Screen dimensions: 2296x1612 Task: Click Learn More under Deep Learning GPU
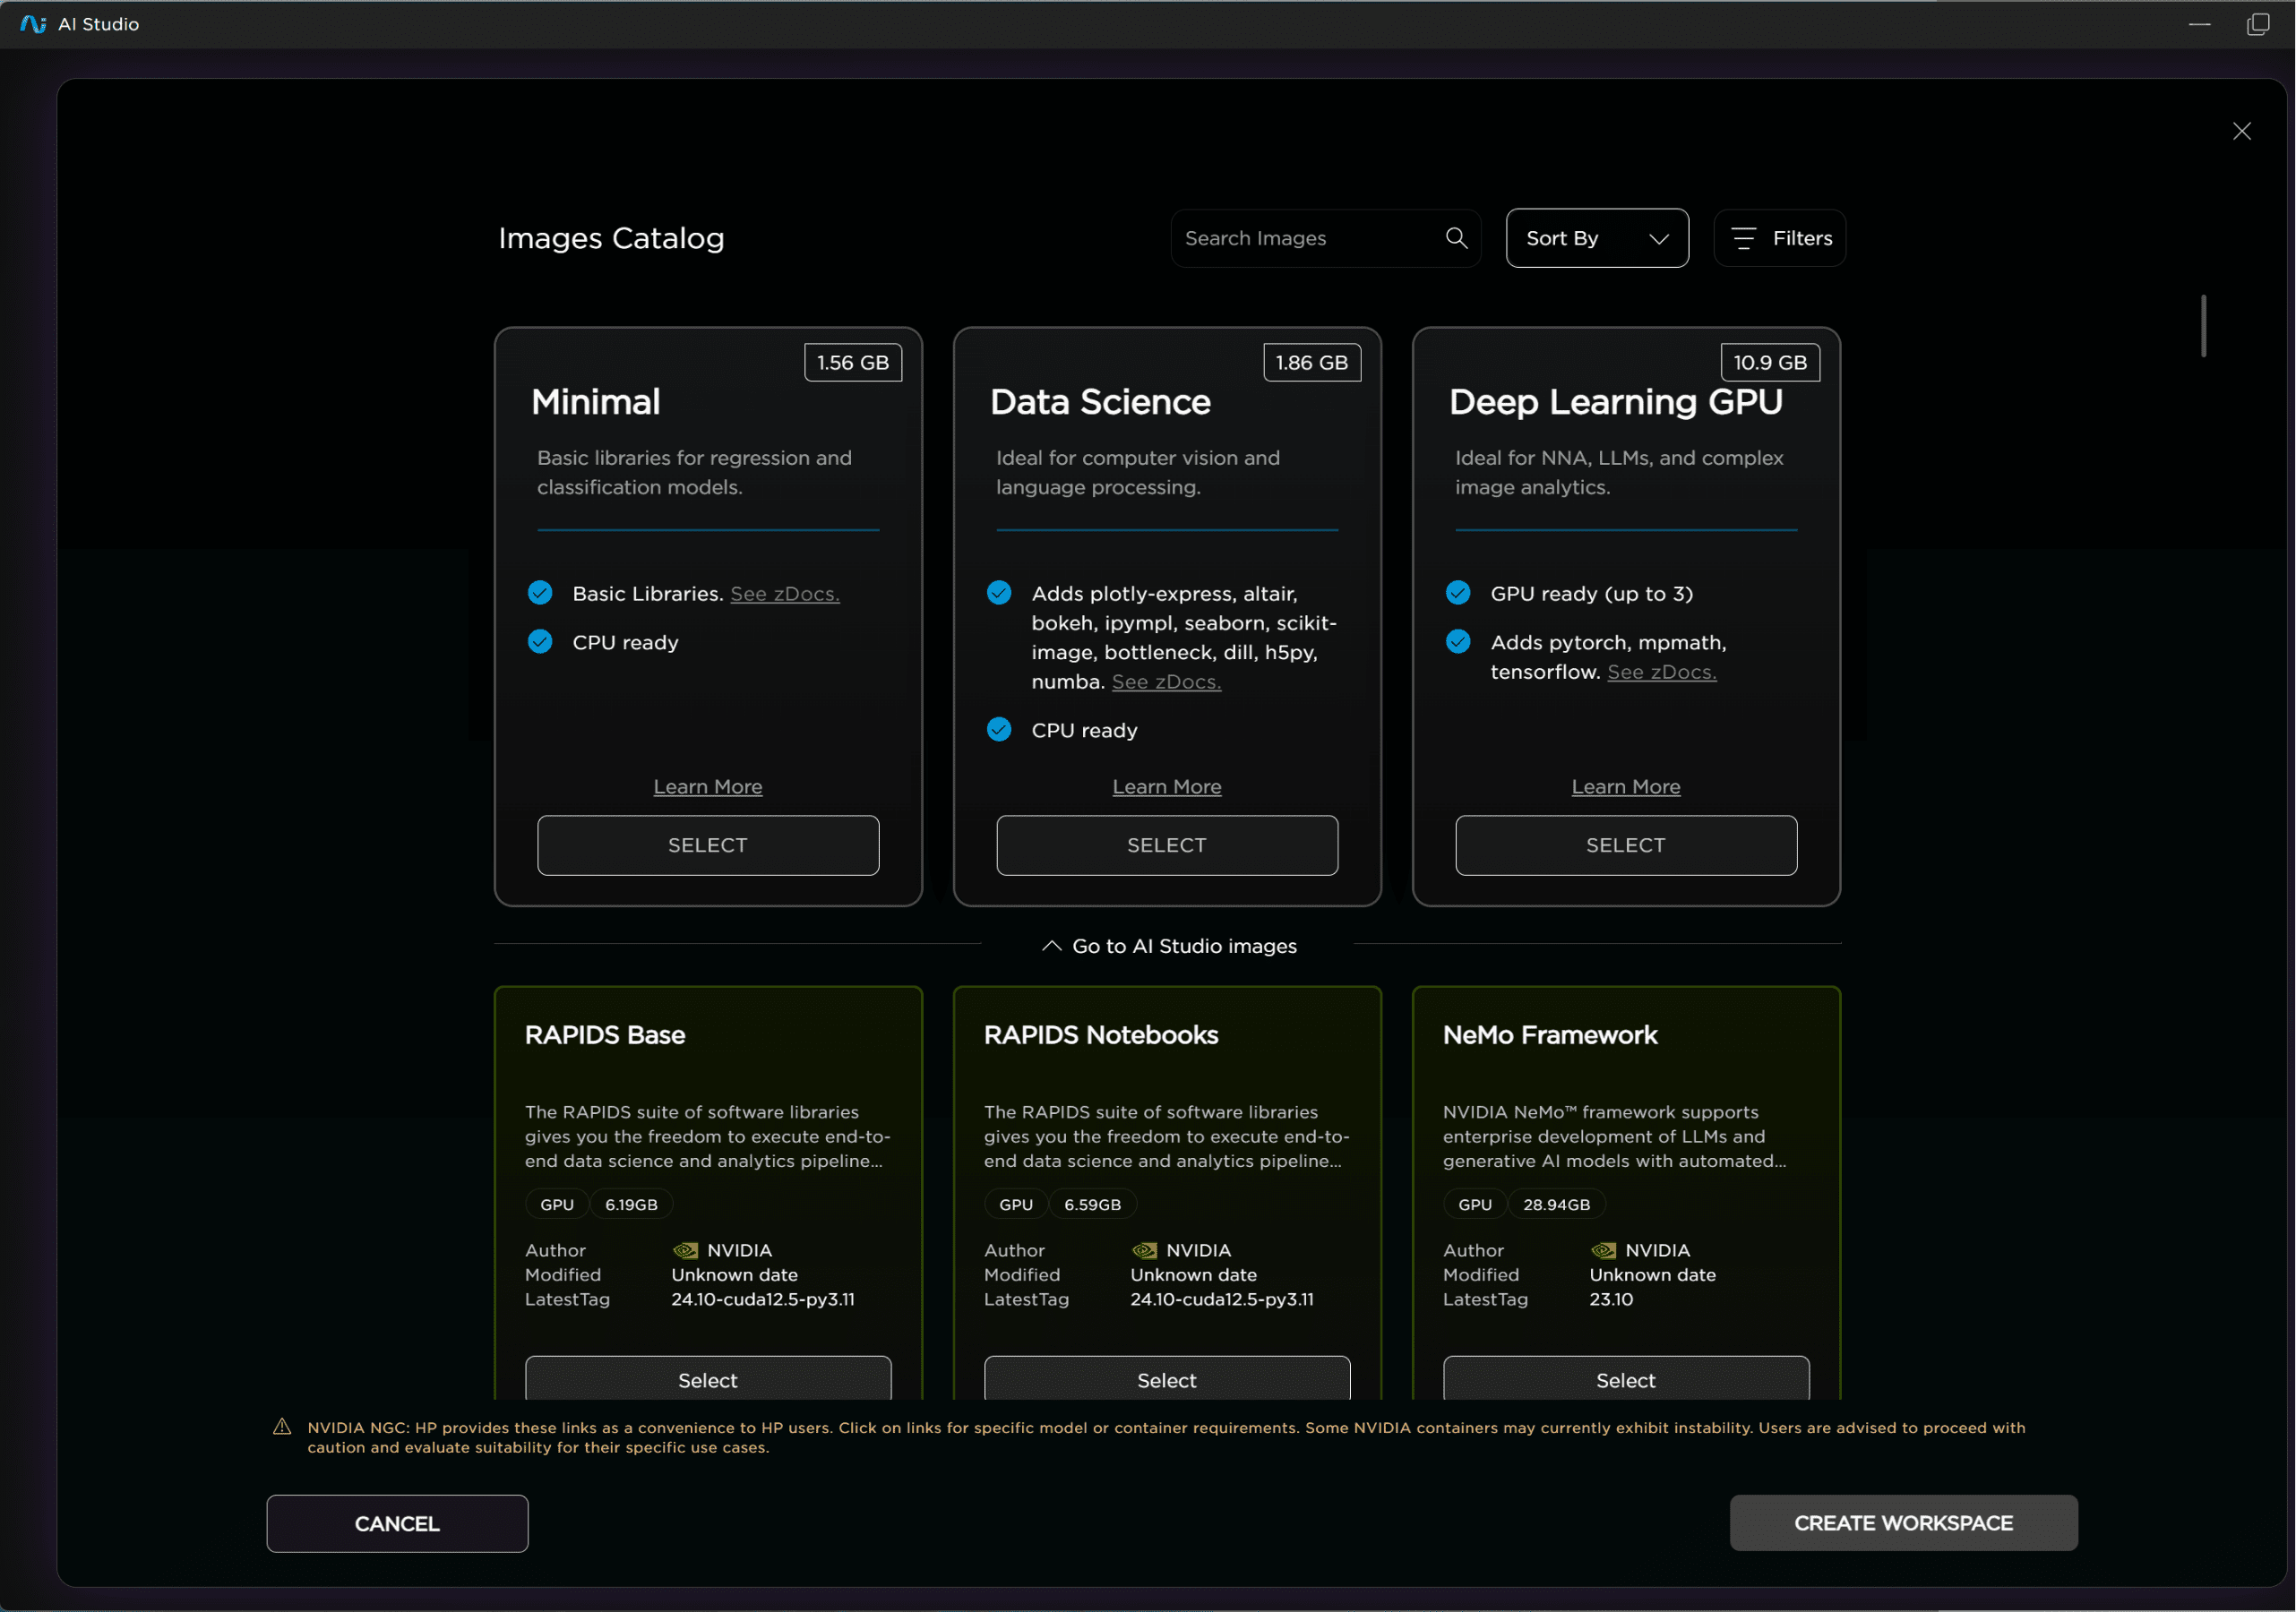[1624, 786]
